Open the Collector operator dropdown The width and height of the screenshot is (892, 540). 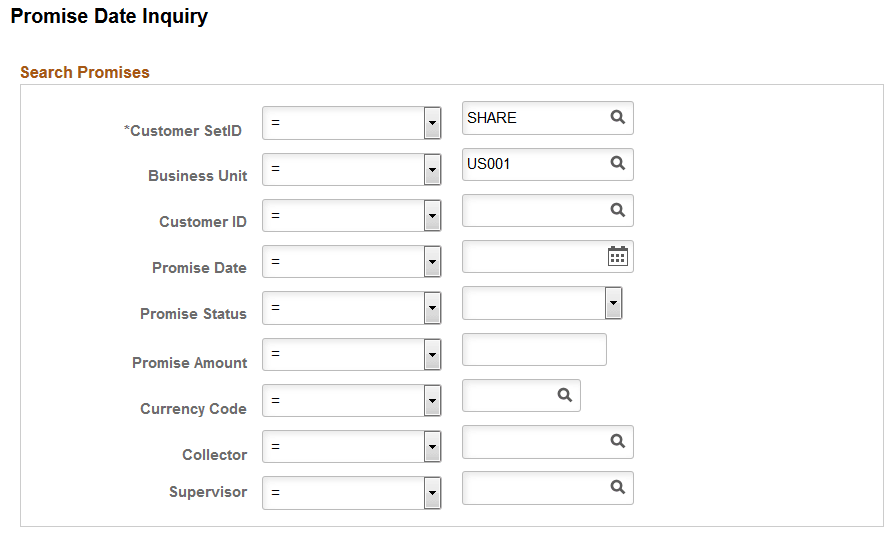point(432,447)
